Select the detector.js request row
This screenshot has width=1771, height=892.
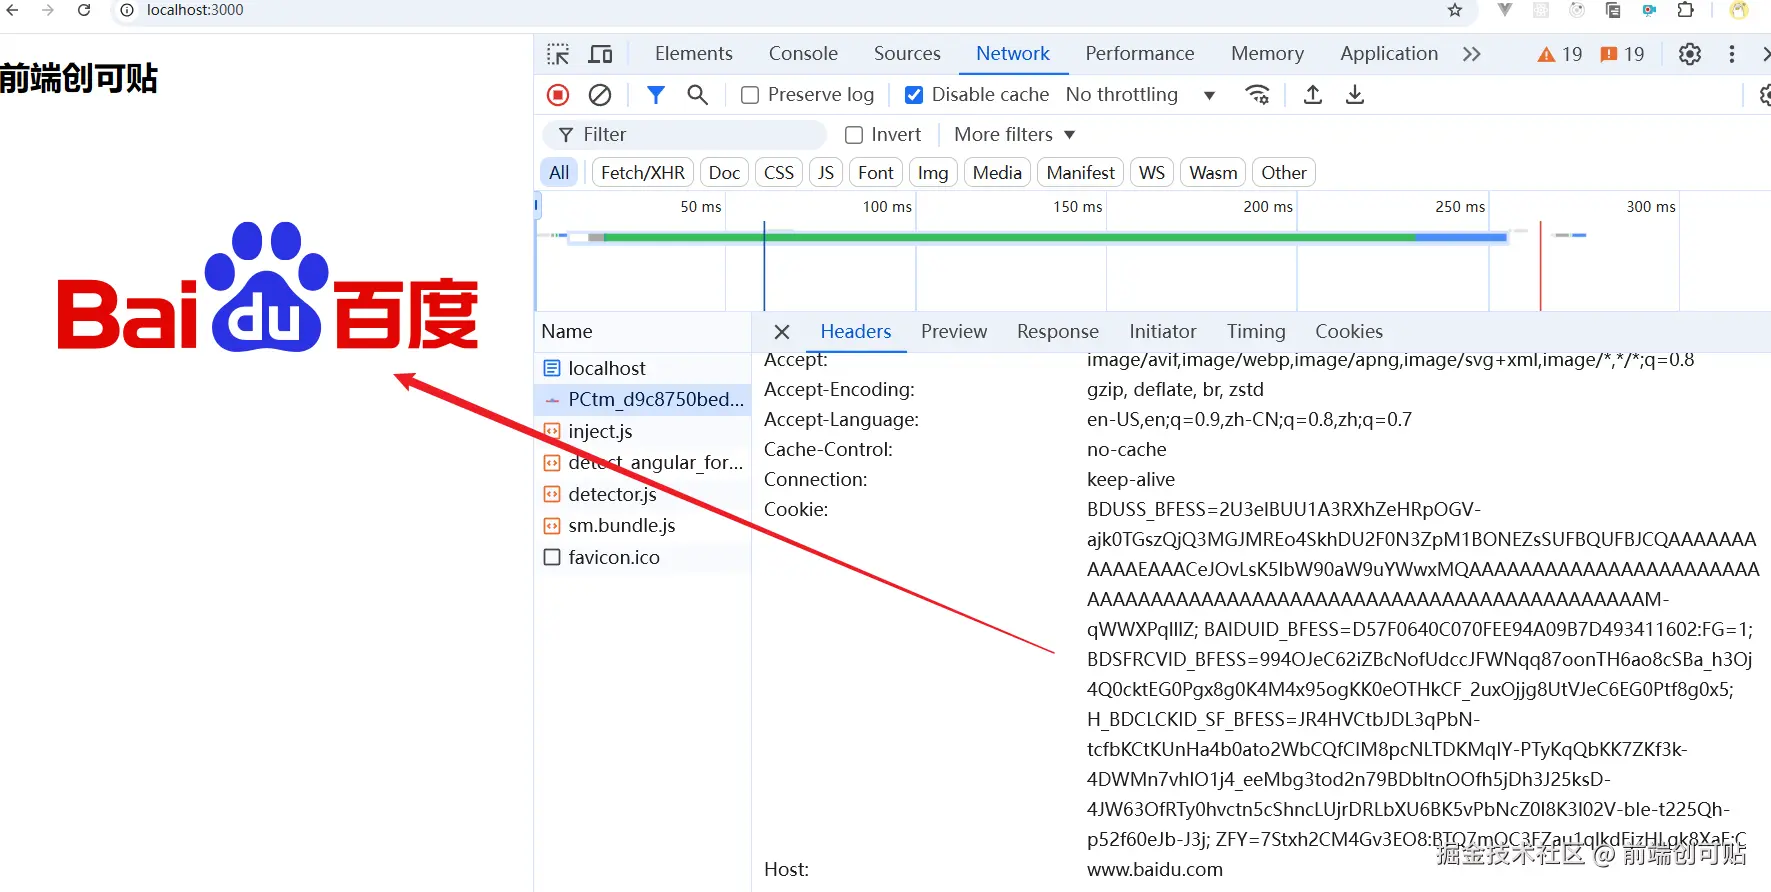pyautogui.click(x=643, y=494)
